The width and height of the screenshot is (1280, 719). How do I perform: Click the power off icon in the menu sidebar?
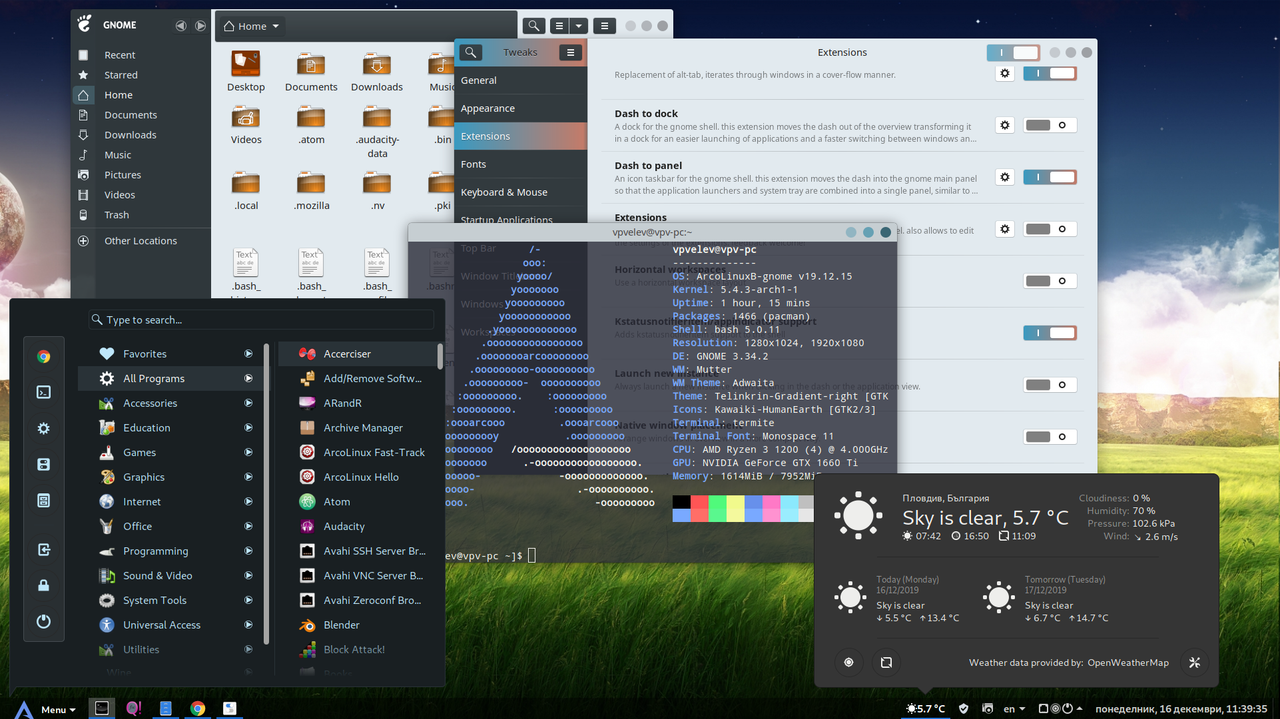click(x=43, y=621)
